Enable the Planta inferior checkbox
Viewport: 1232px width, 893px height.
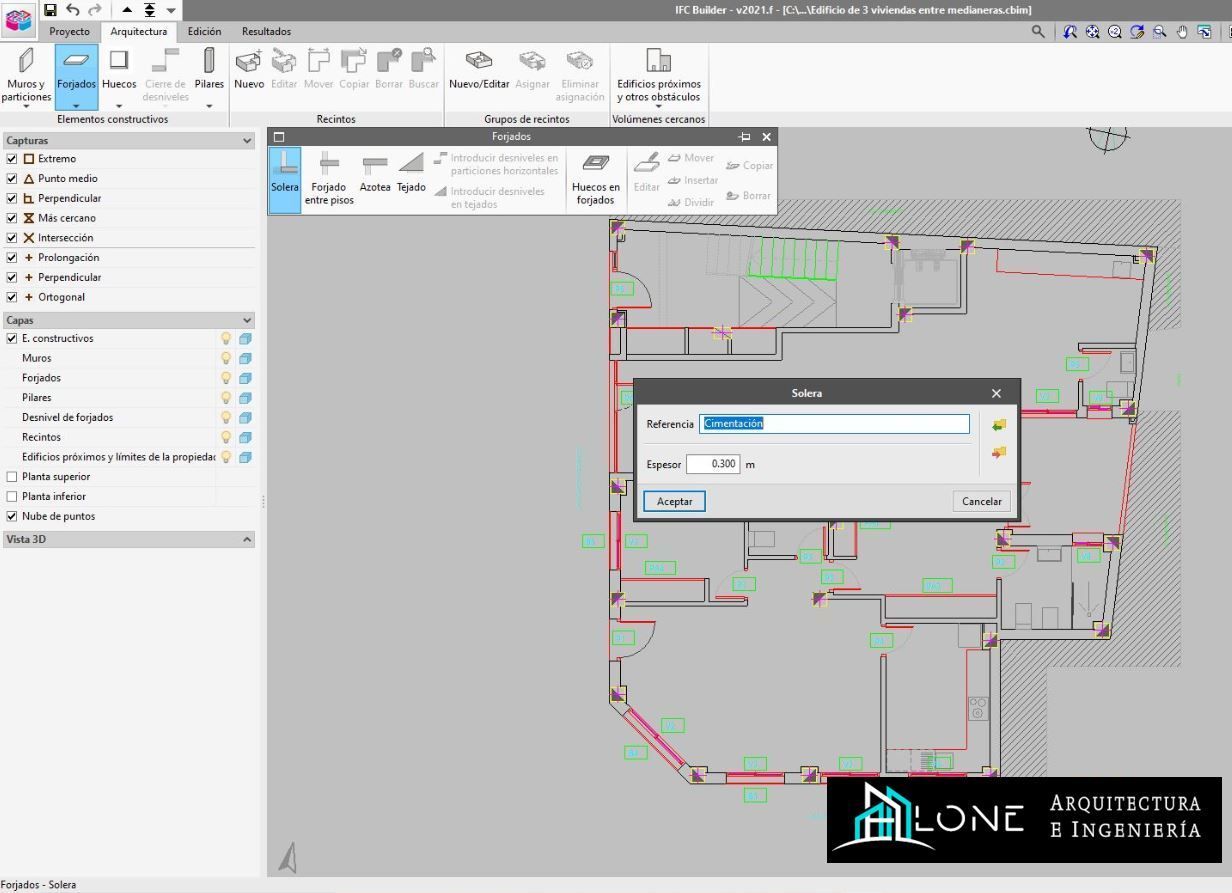[12, 497]
